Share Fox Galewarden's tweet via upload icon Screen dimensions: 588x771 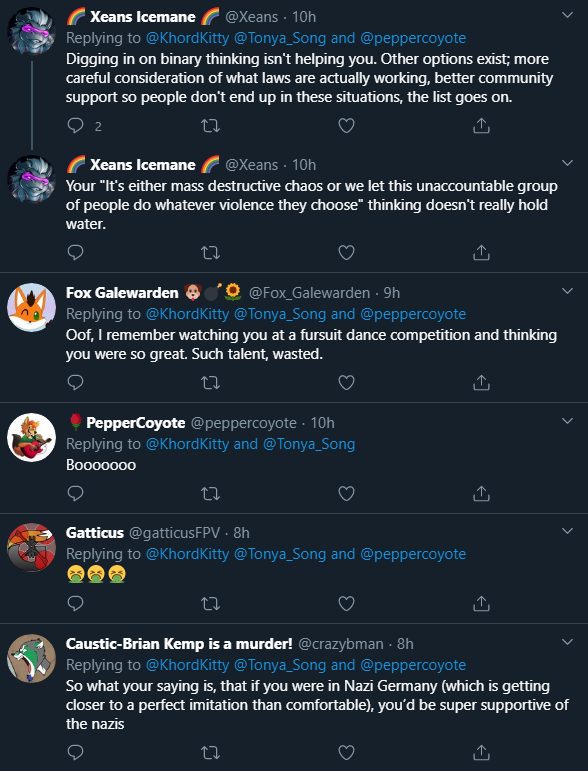tap(481, 382)
